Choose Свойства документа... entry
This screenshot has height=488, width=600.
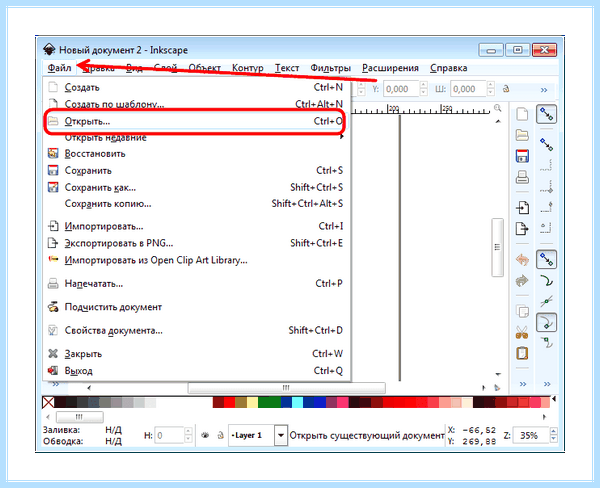(x=196, y=330)
